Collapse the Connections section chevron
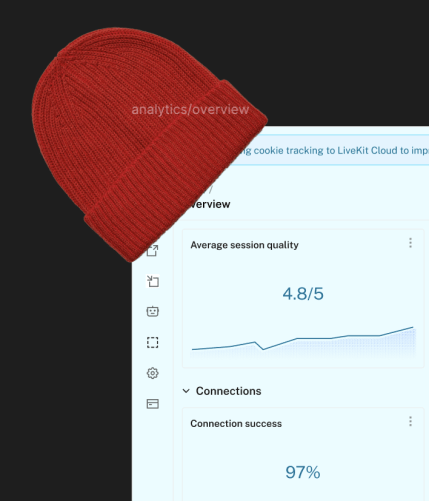The image size is (429, 501). [x=186, y=391]
